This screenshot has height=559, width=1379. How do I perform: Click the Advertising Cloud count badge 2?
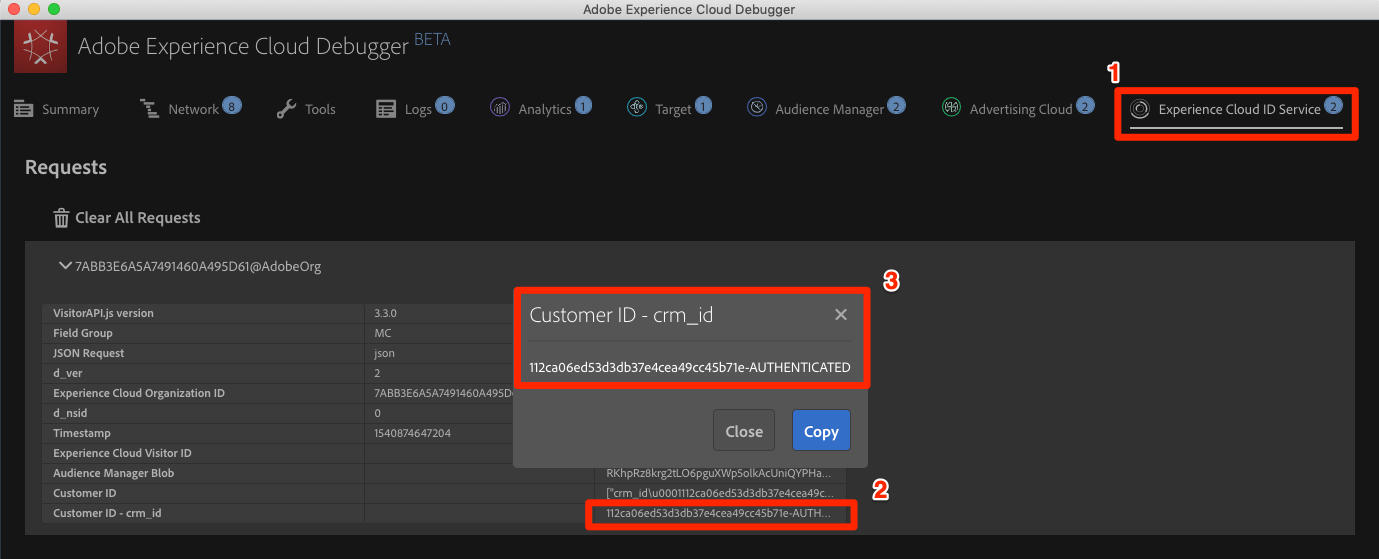click(1084, 104)
